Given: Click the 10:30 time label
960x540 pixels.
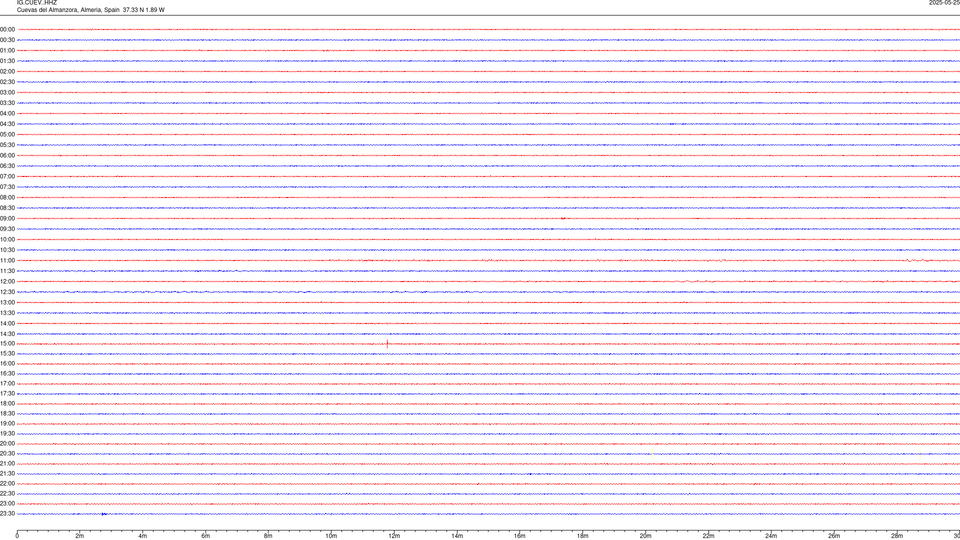Looking at the screenshot, I should point(7,250).
